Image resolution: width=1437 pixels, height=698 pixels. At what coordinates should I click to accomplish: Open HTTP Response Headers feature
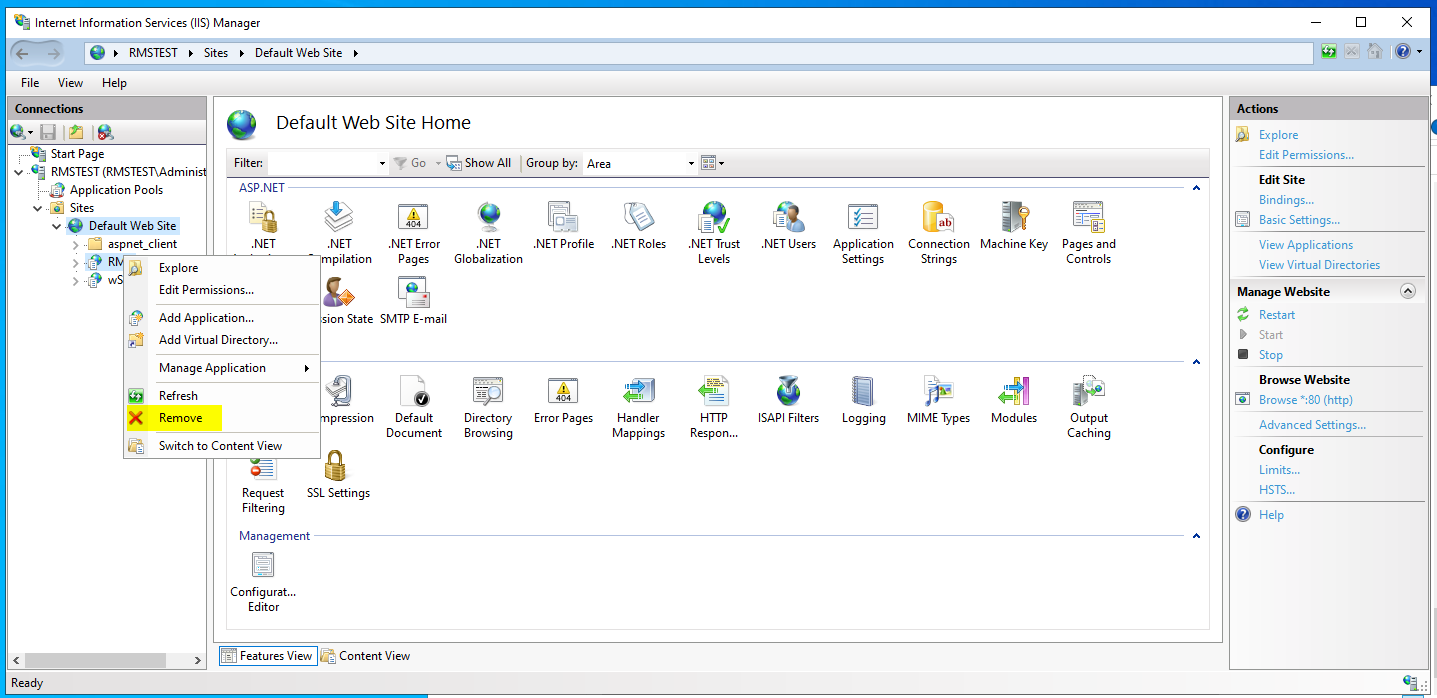point(714,407)
